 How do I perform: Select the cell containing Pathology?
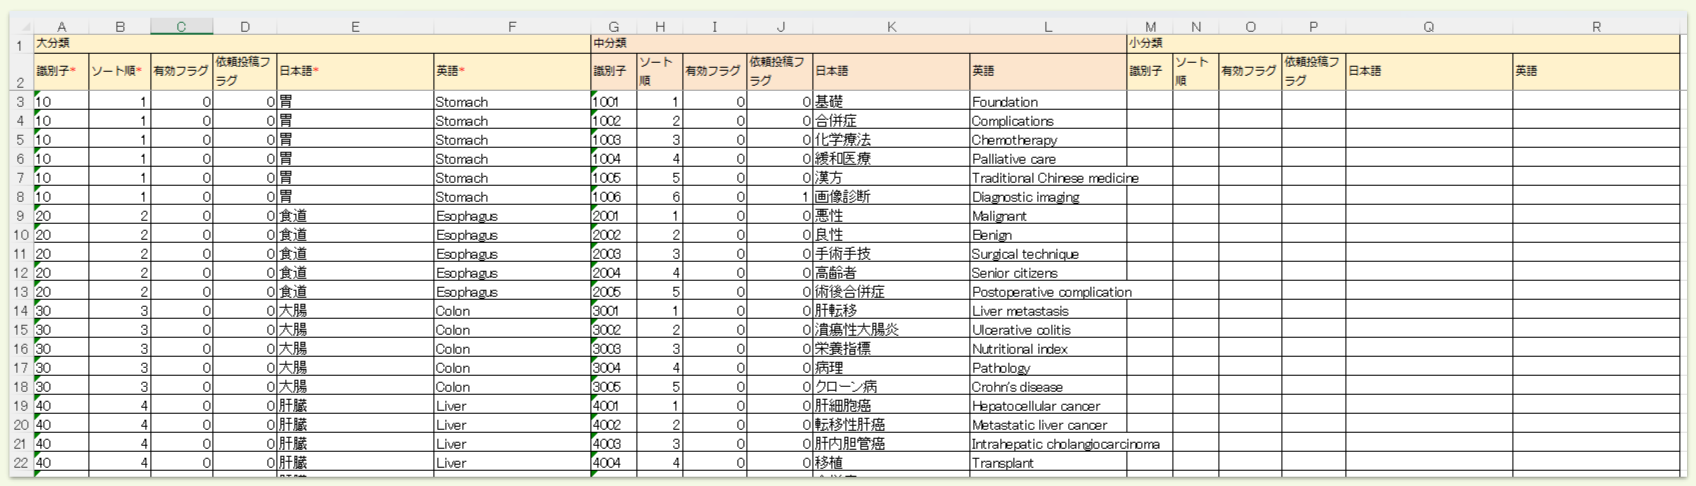(x=1048, y=367)
